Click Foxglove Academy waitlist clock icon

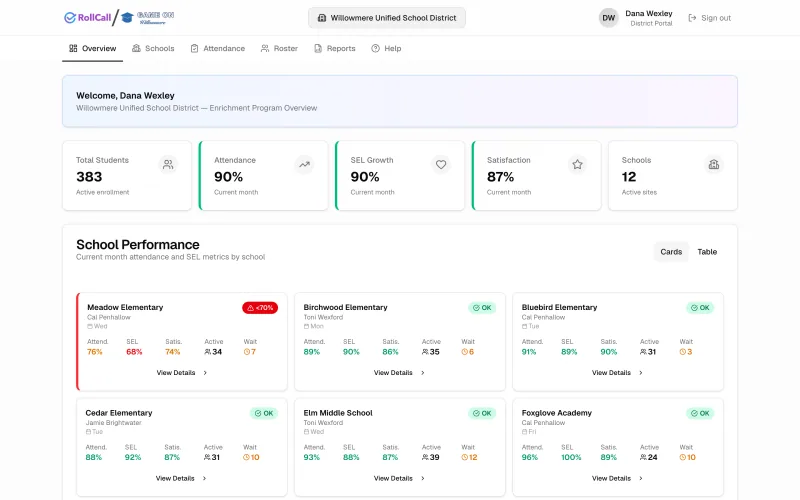pos(683,458)
